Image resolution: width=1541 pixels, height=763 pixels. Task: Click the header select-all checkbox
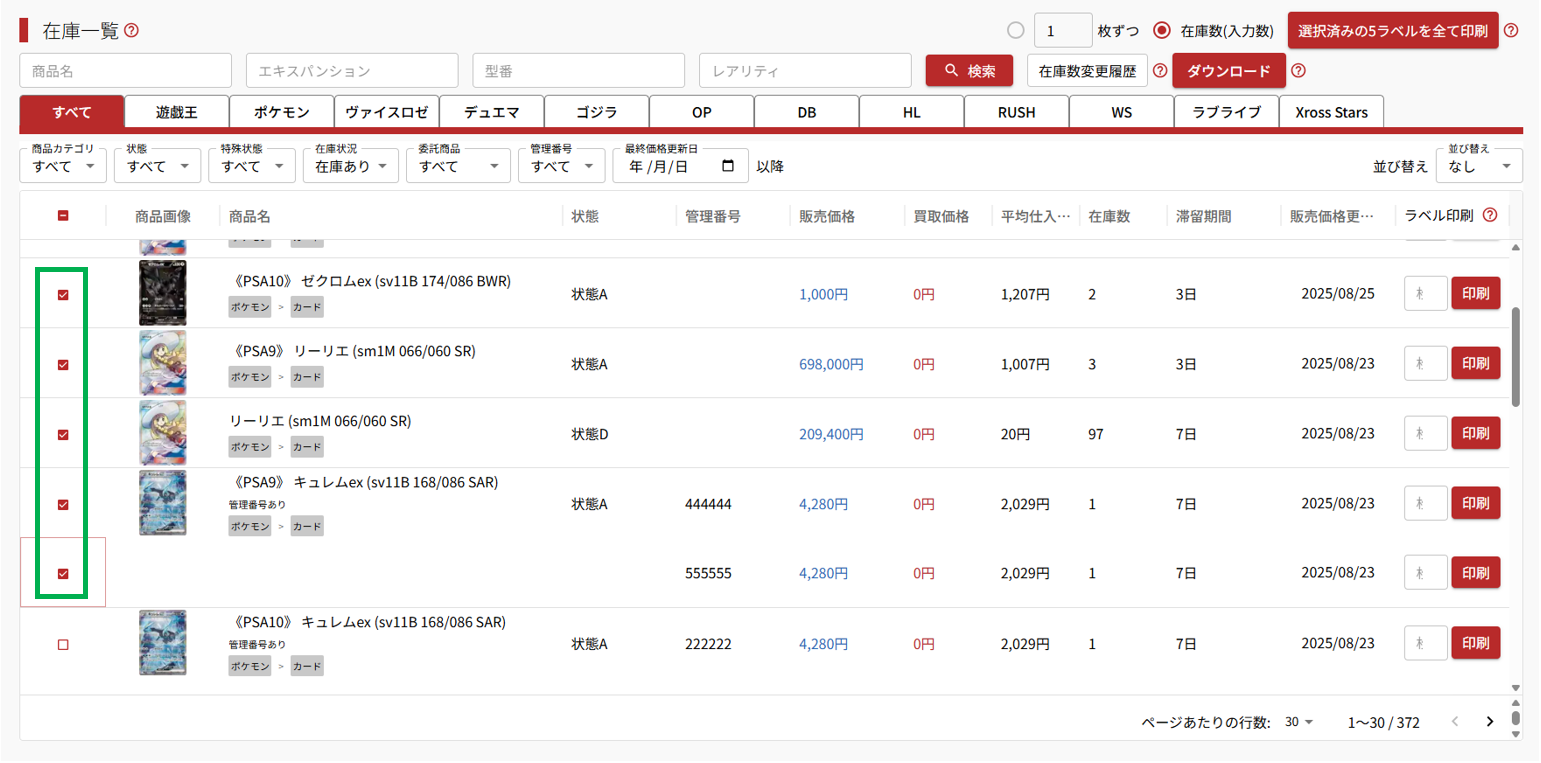63,215
